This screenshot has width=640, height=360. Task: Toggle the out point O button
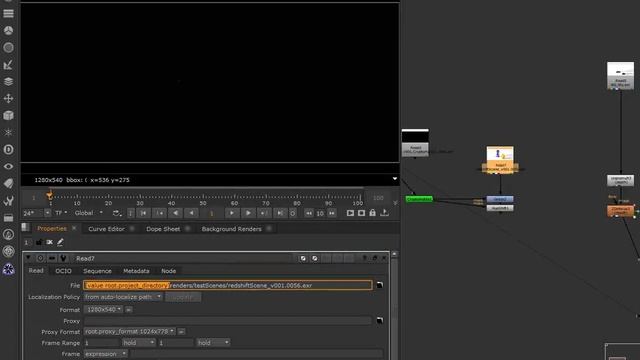coord(293,213)
